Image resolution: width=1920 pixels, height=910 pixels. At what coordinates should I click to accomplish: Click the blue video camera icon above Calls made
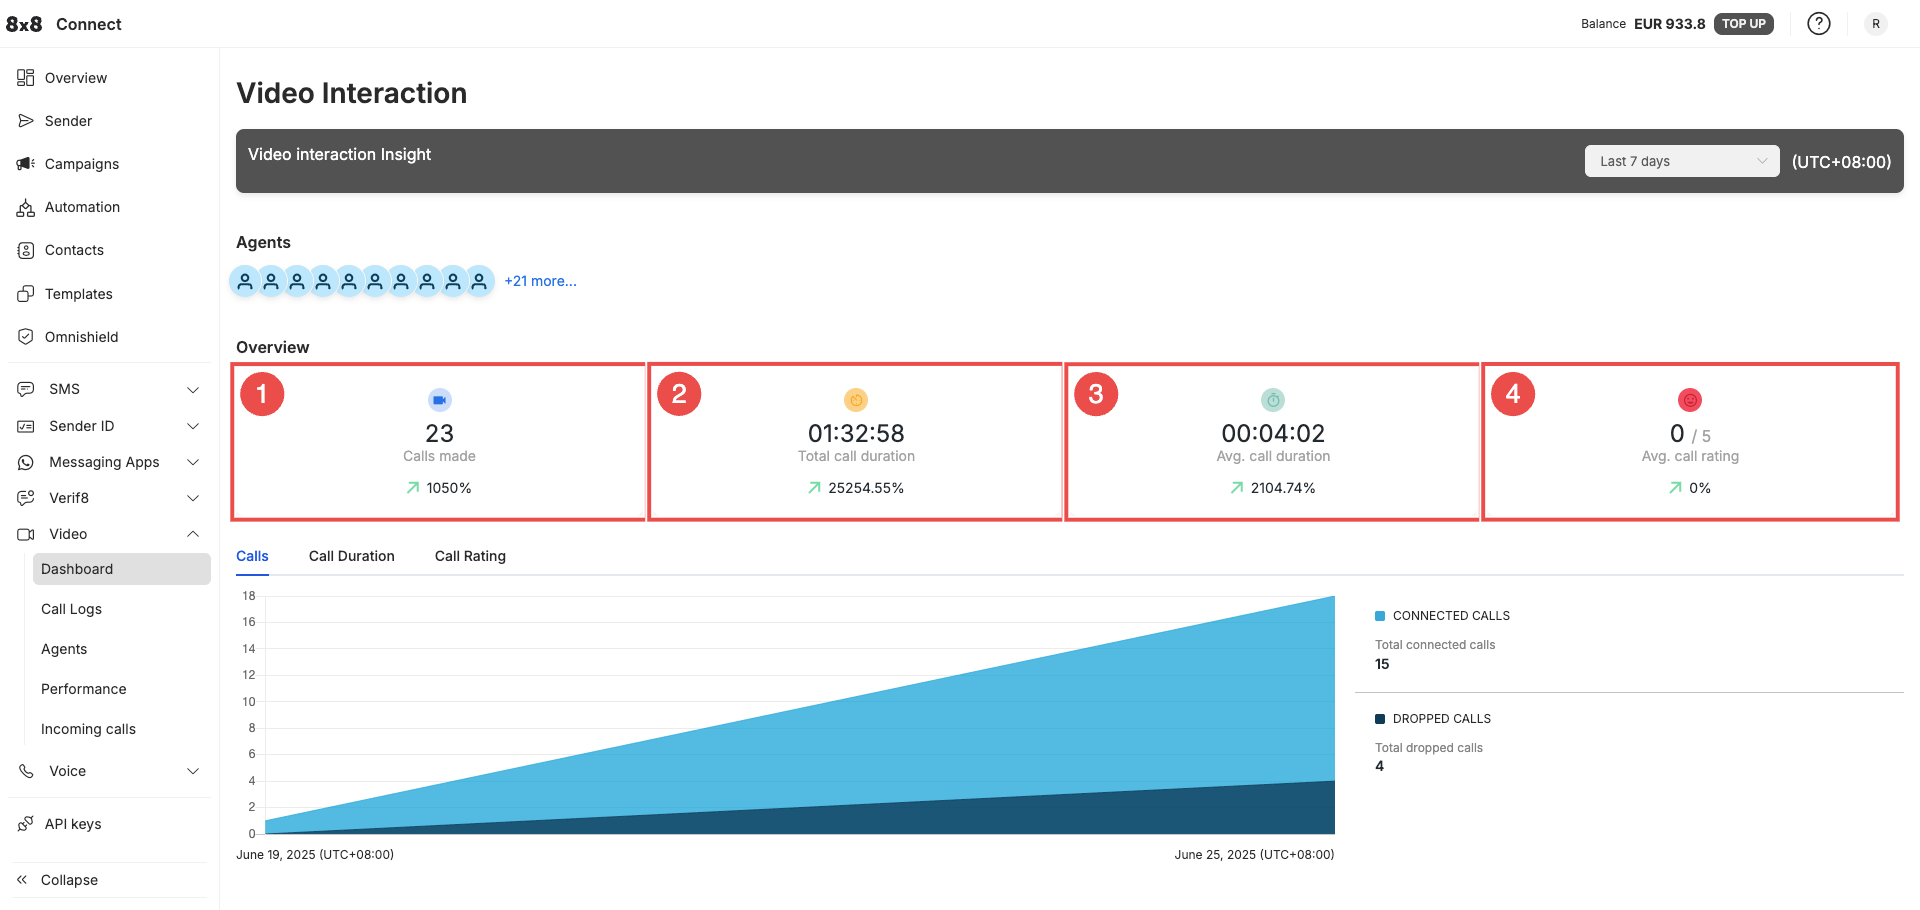coord(439,400)
